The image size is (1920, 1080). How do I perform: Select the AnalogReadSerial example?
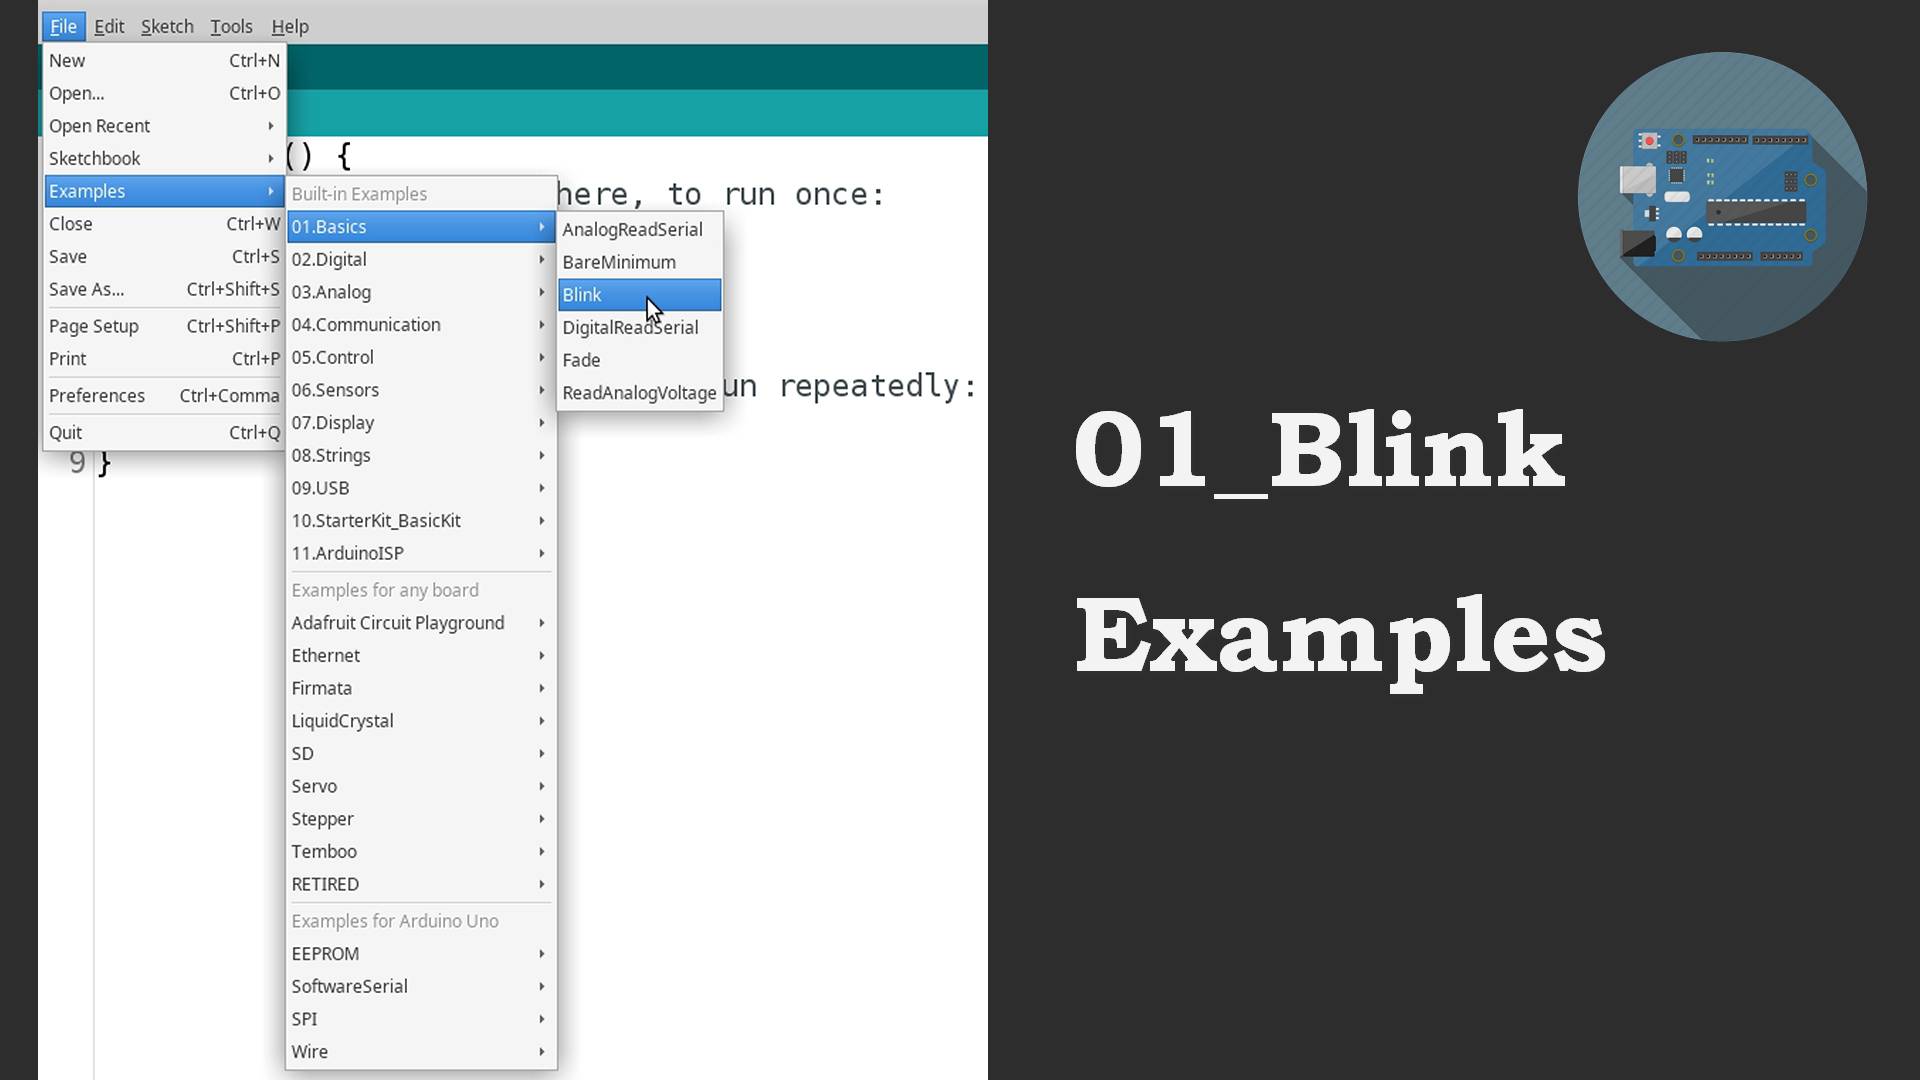click(x=631, y=229)
